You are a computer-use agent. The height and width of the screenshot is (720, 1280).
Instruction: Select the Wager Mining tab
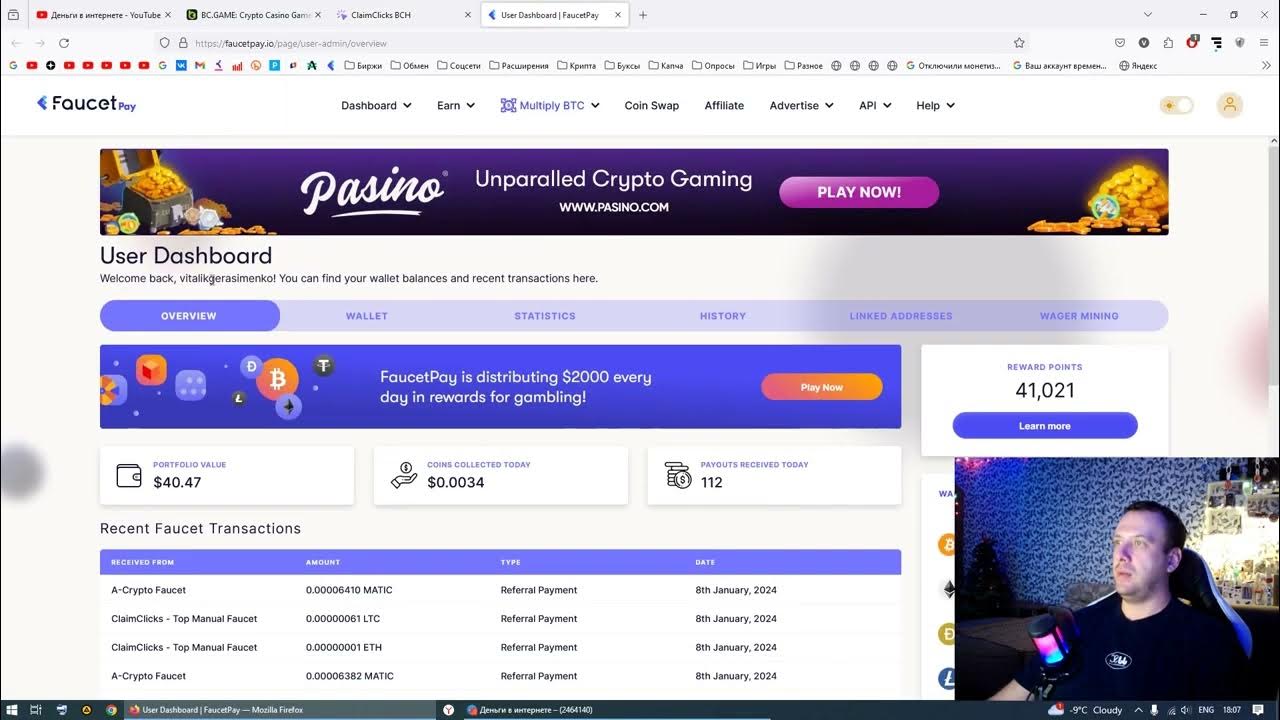[x=1079, y=316]
